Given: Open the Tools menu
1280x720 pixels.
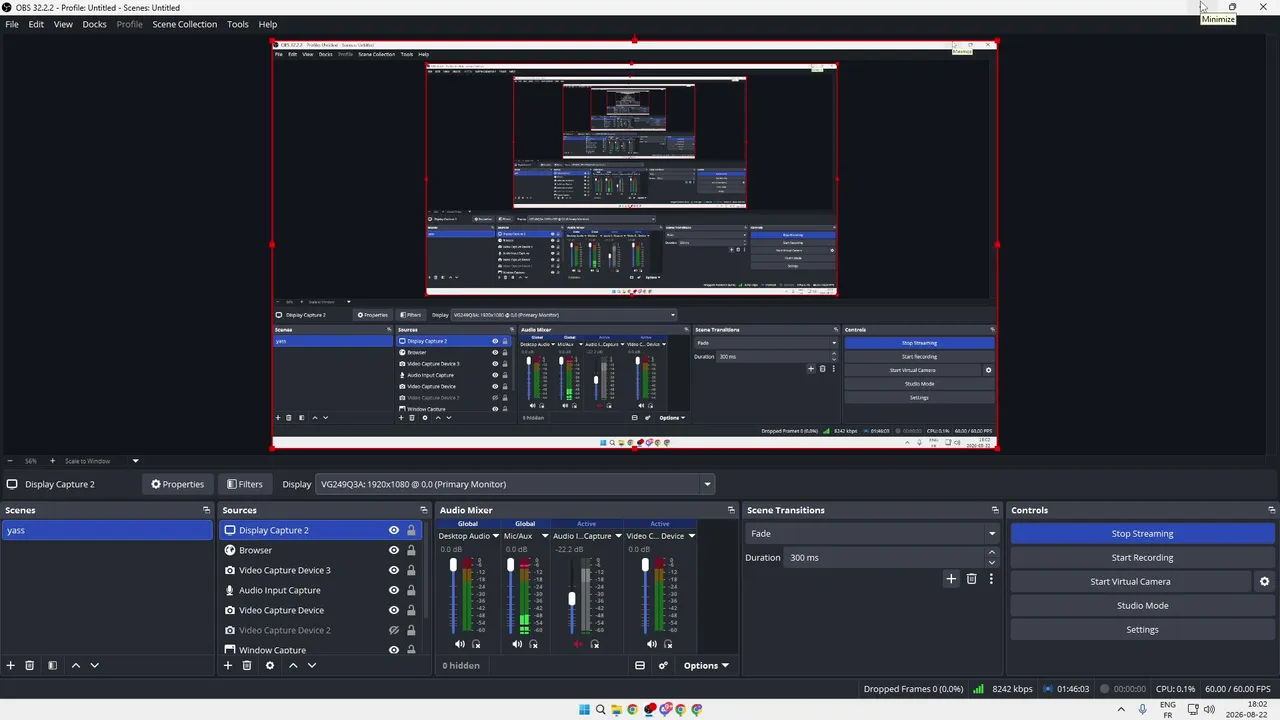Looking at the screenshot, I should 238,24.
